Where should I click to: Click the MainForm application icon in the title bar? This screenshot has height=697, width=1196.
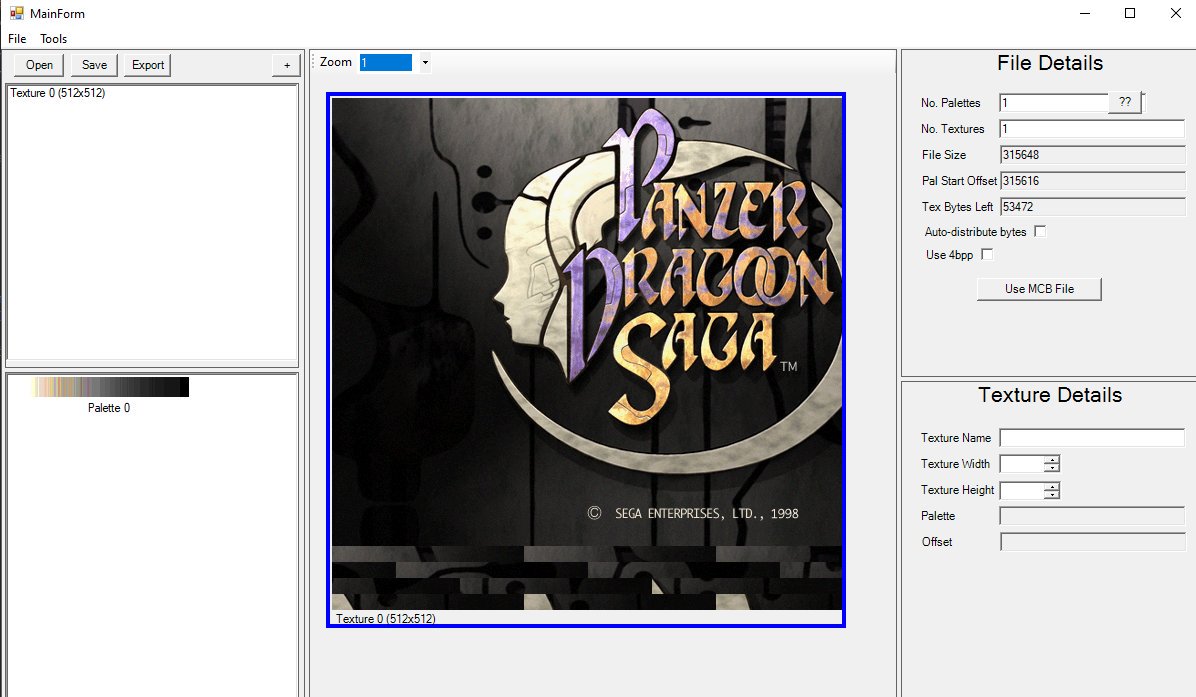click(x=17, y=13)
